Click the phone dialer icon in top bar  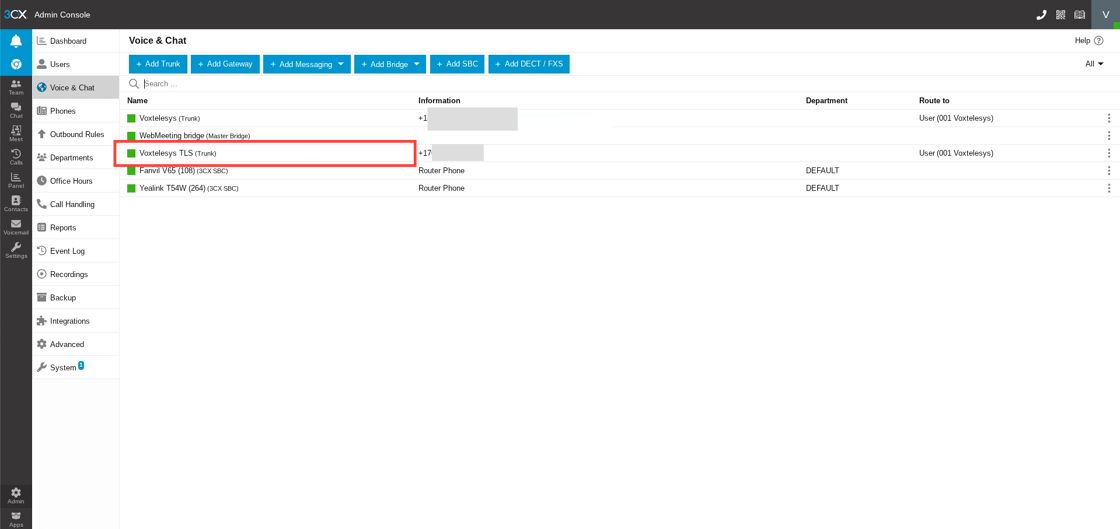click(x=1041, y=14)
